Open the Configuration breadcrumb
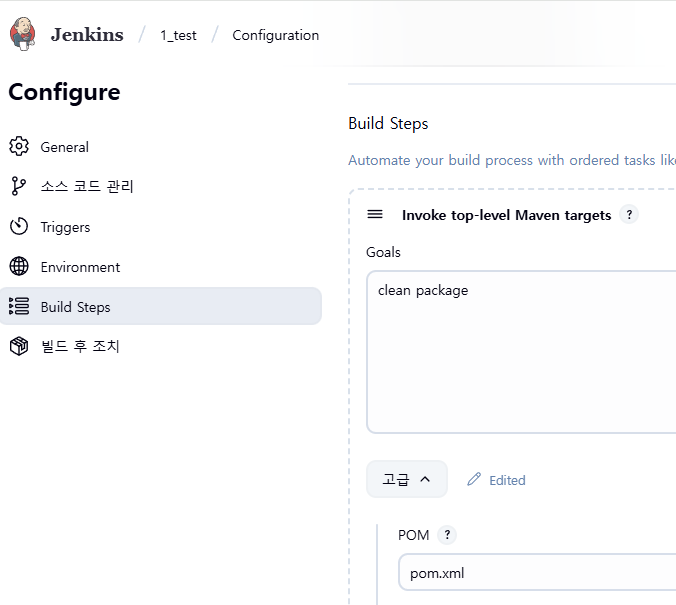Viewport: 676px width, 605px height. point(275,35)
